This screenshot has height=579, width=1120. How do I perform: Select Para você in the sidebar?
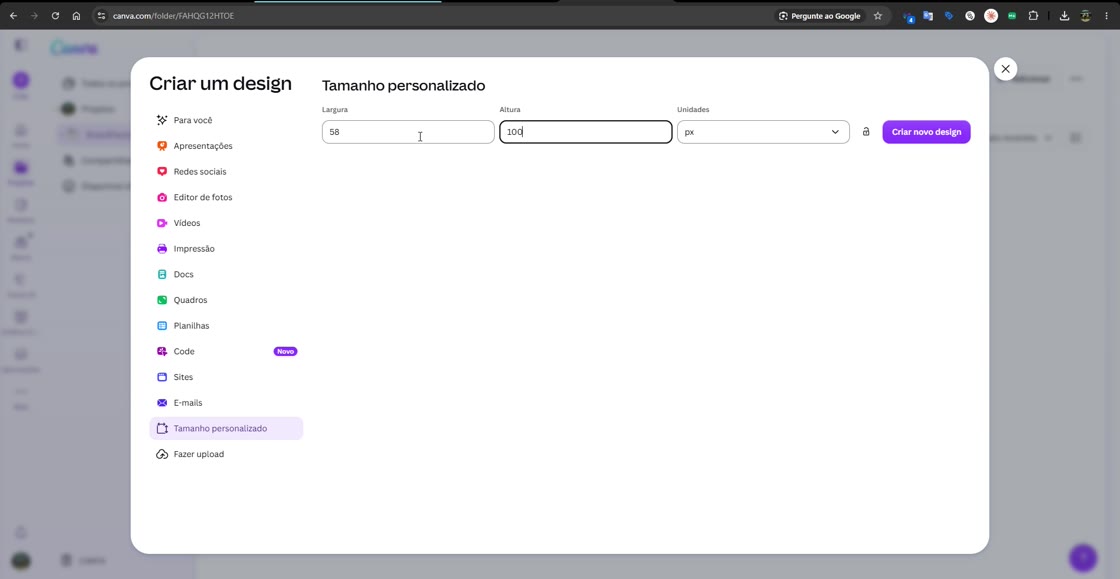tap(193, 120)
